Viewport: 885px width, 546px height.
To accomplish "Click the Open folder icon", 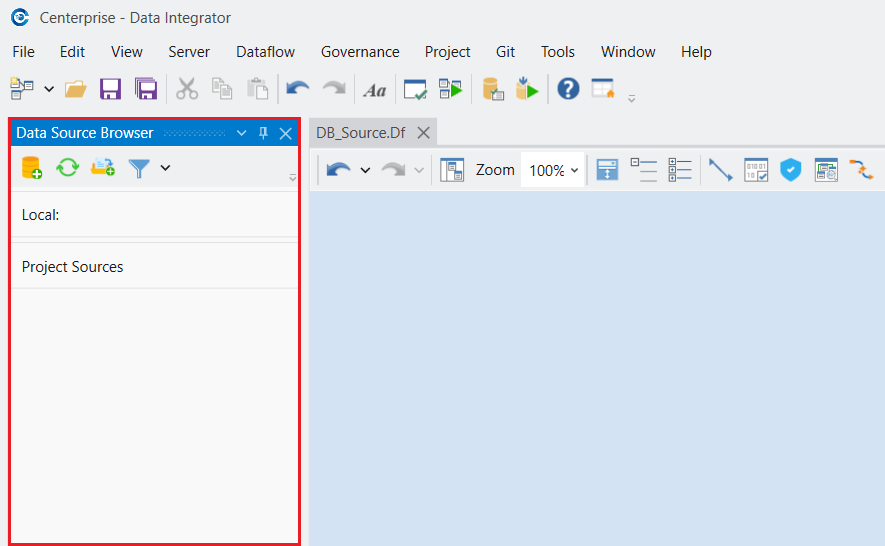I will pyautogui.click(x=75, y=89).
